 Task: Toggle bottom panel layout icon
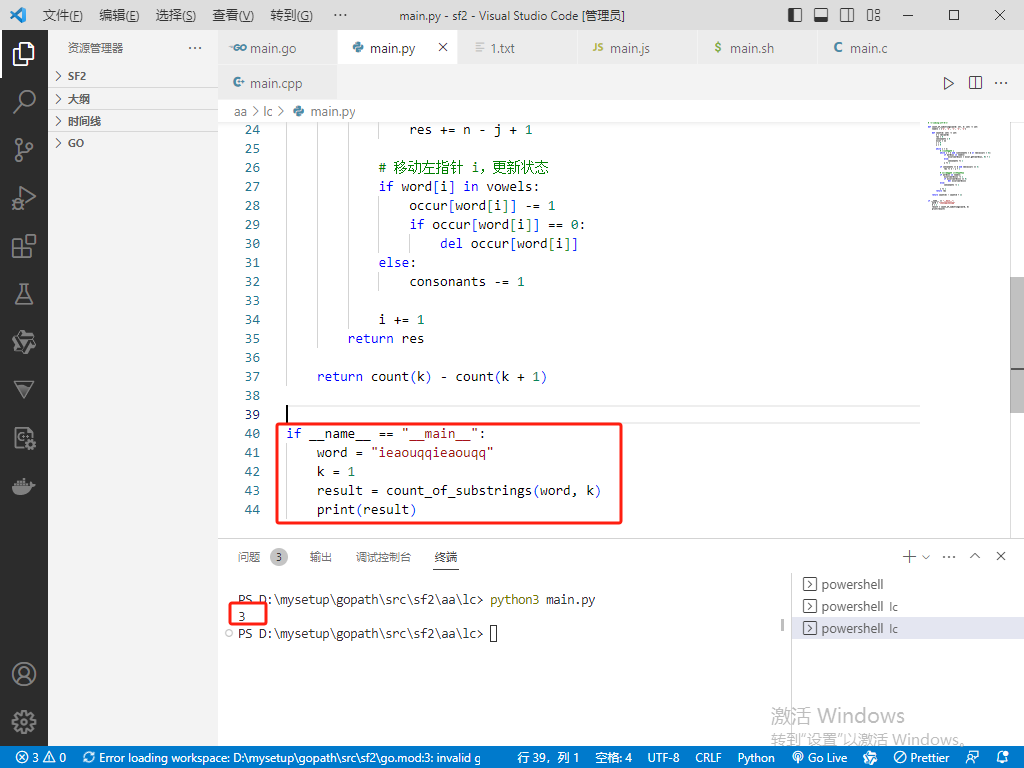pyautogui.click(x=821, y=15)
